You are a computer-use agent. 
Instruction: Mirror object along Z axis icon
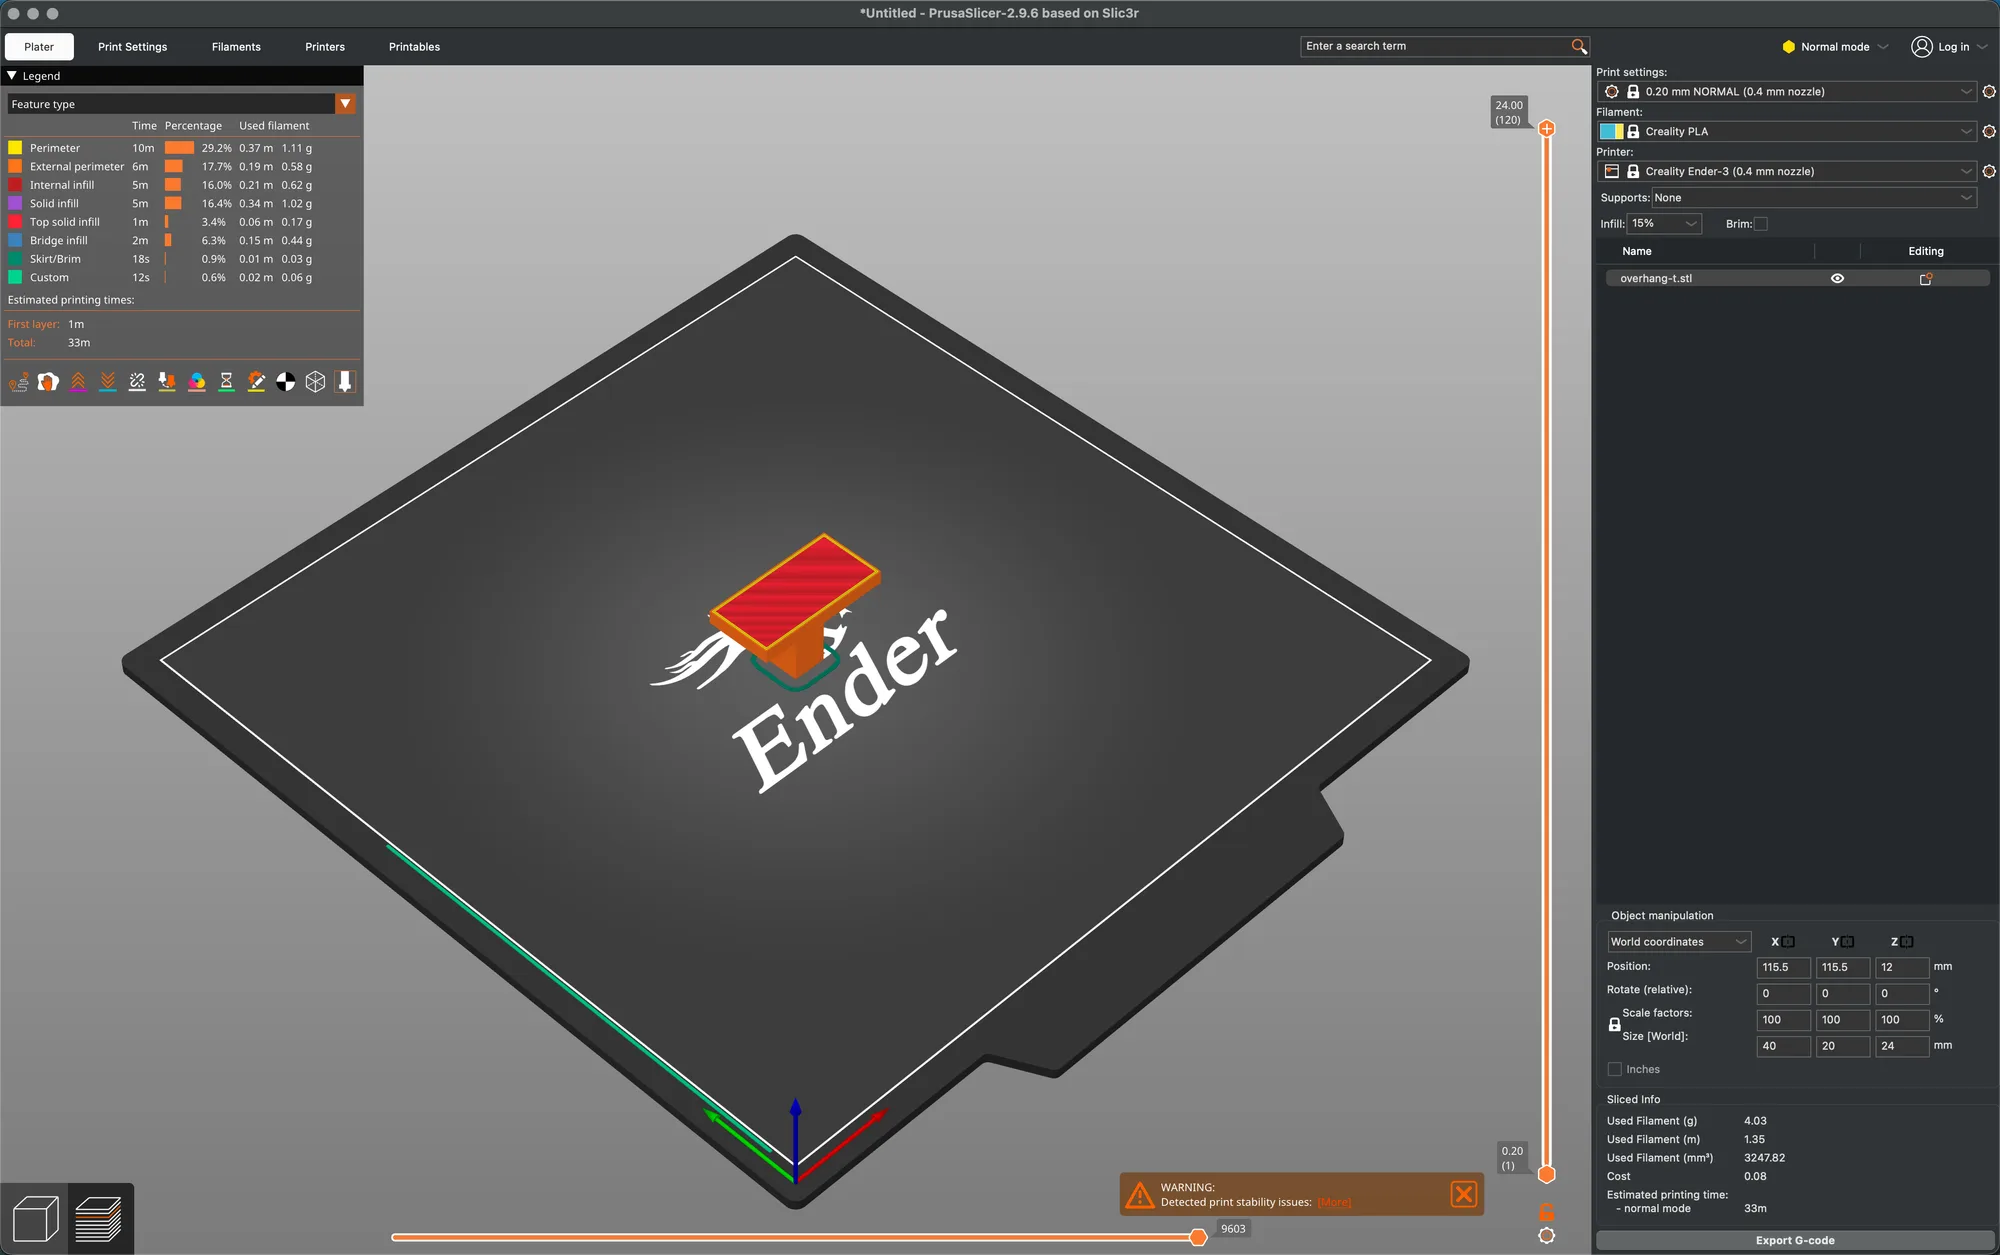(1907, 942)
